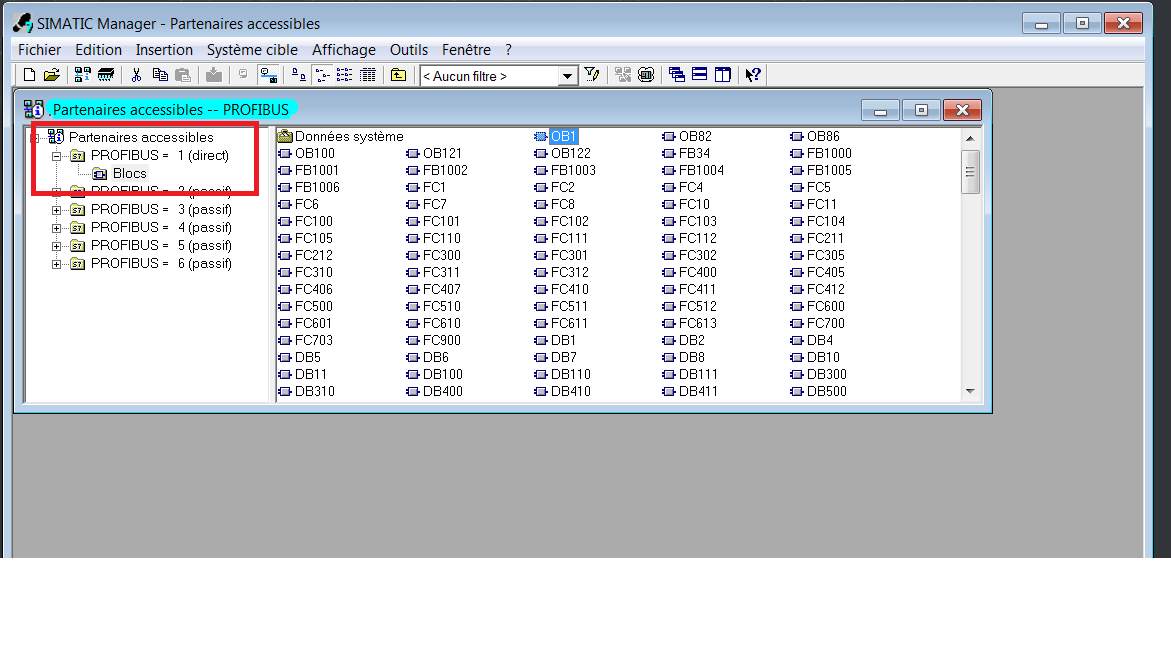Go up one level with folder icon
The height and width of the screenshot is (648, 1171).
[x=398, y=75]
